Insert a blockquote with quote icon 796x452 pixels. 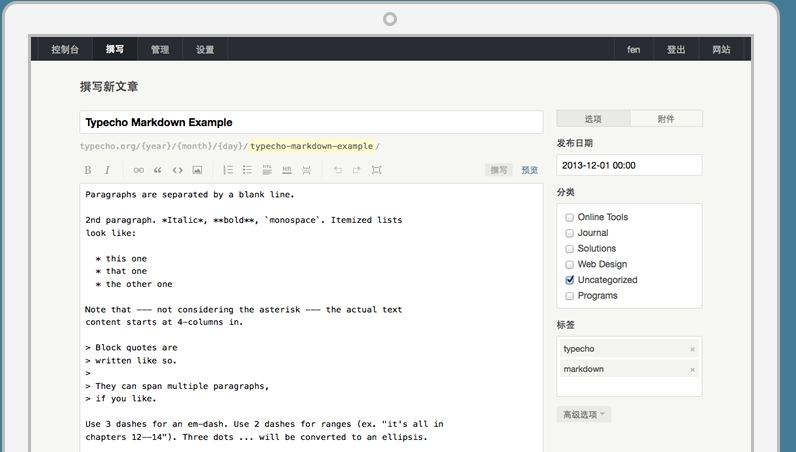pyautogui.click(x=158, y=170)
